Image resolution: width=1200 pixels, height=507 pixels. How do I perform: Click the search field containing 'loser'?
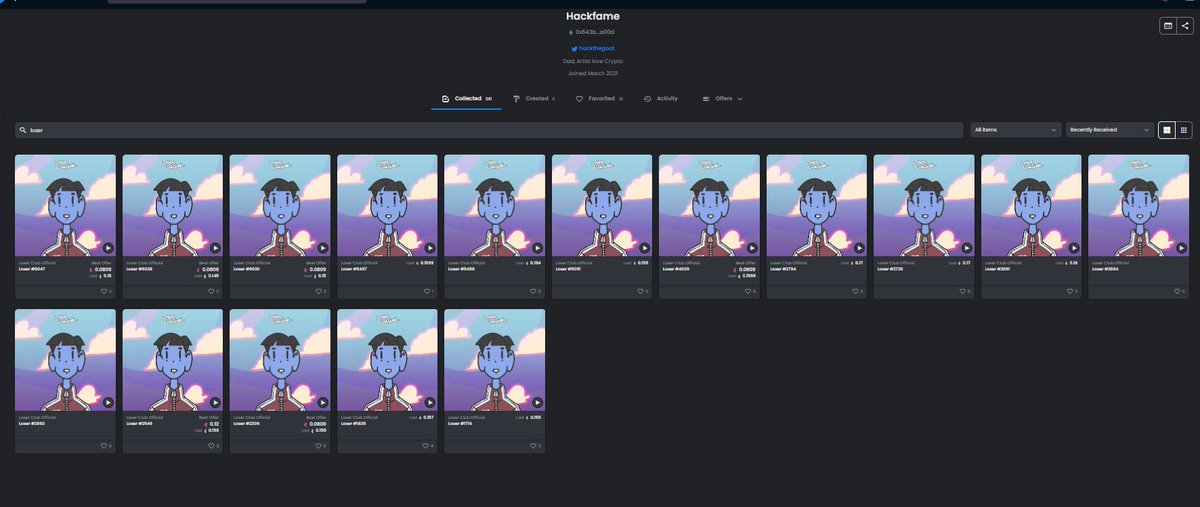tap(490, 130)
